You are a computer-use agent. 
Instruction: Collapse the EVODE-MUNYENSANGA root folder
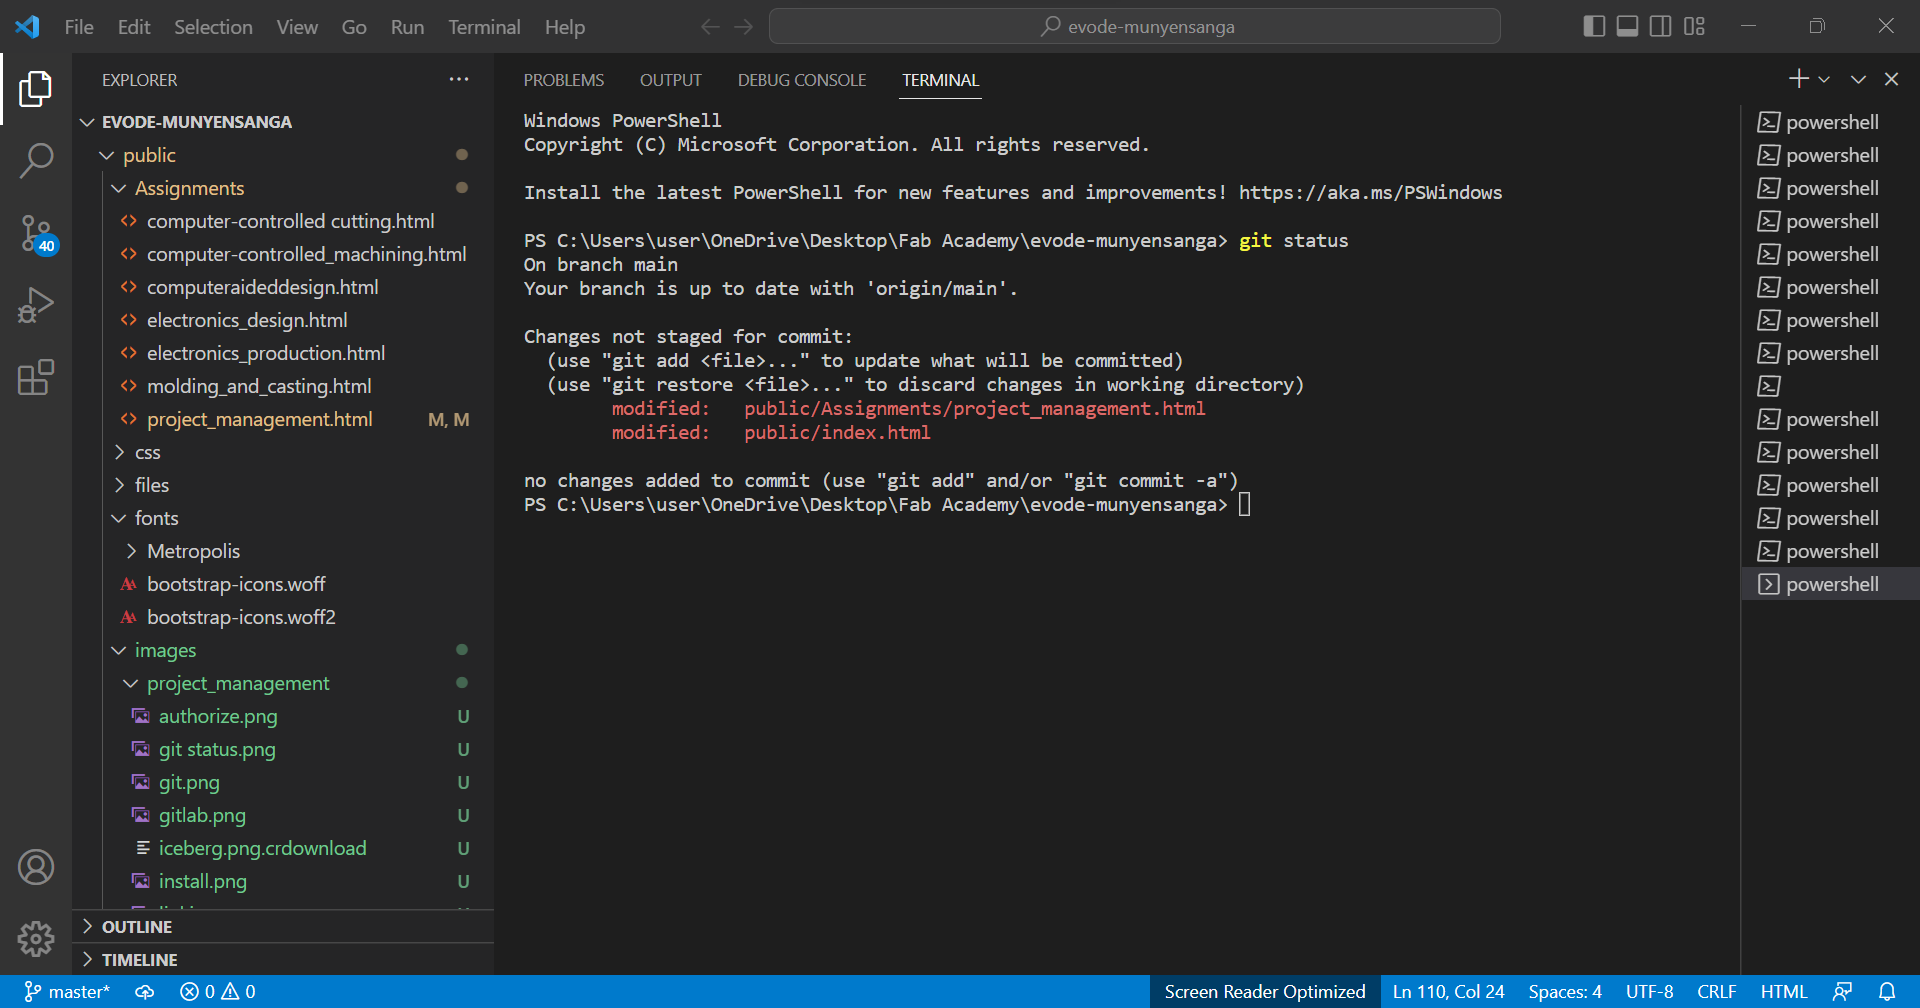click(x=283, y=122)
